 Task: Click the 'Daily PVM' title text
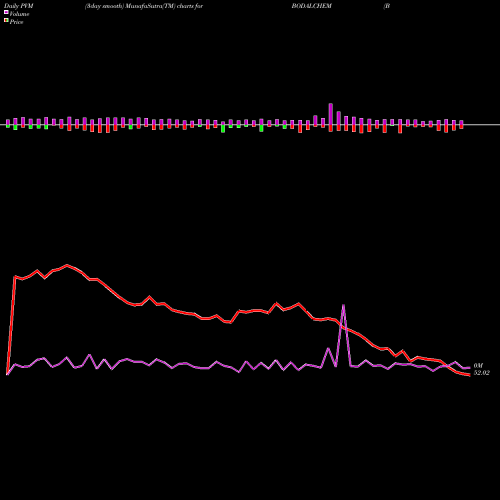click(19, 6)
